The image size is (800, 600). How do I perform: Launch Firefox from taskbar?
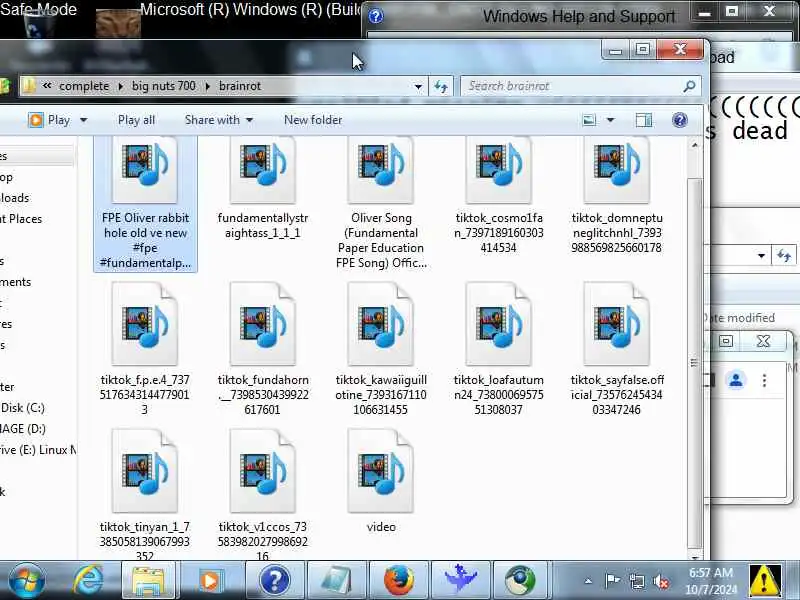coord(398,581)
